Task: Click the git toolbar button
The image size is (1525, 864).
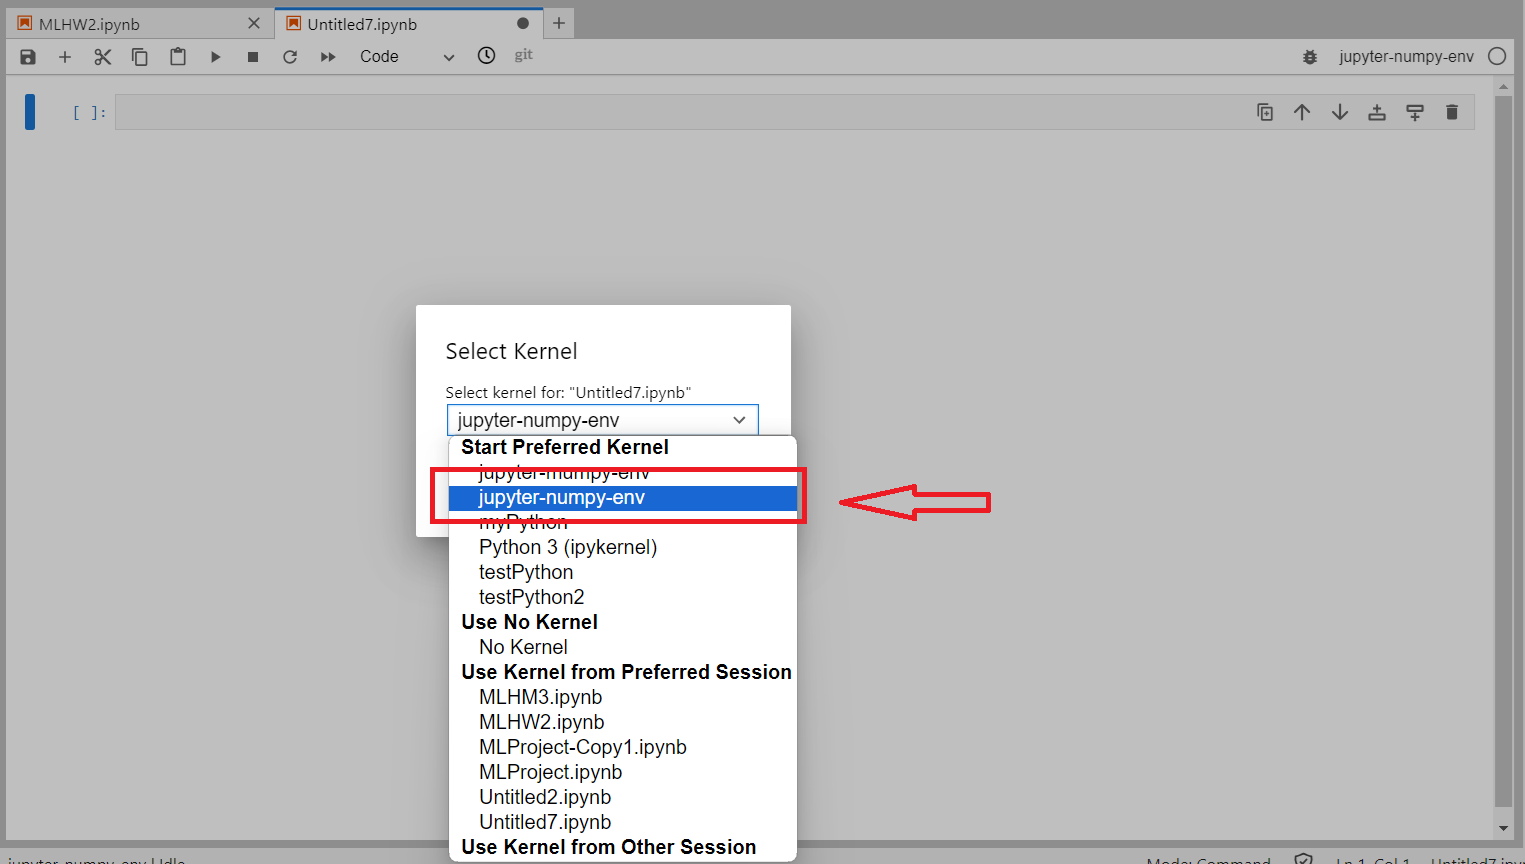Action: tap(524, 55)
